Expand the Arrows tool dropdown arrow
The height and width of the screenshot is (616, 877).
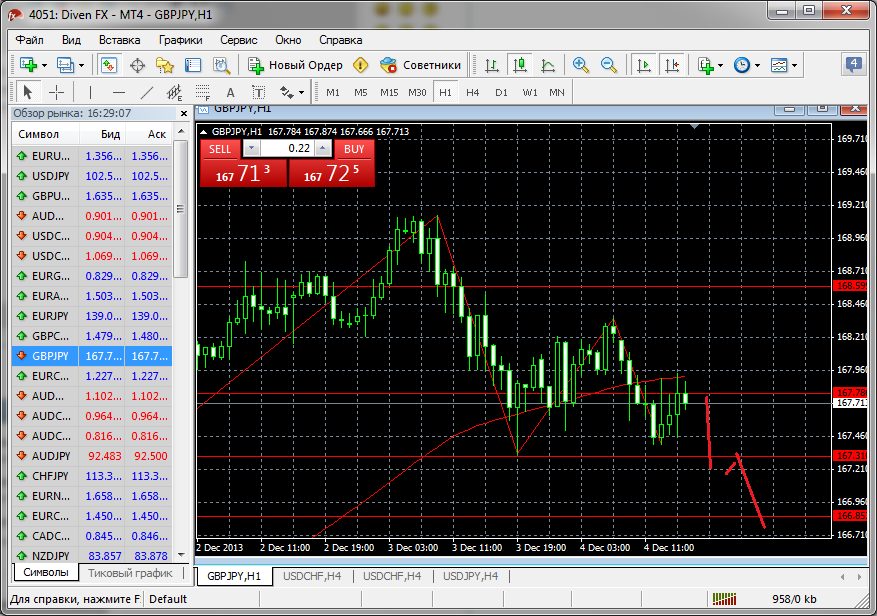tap(301, 93)
